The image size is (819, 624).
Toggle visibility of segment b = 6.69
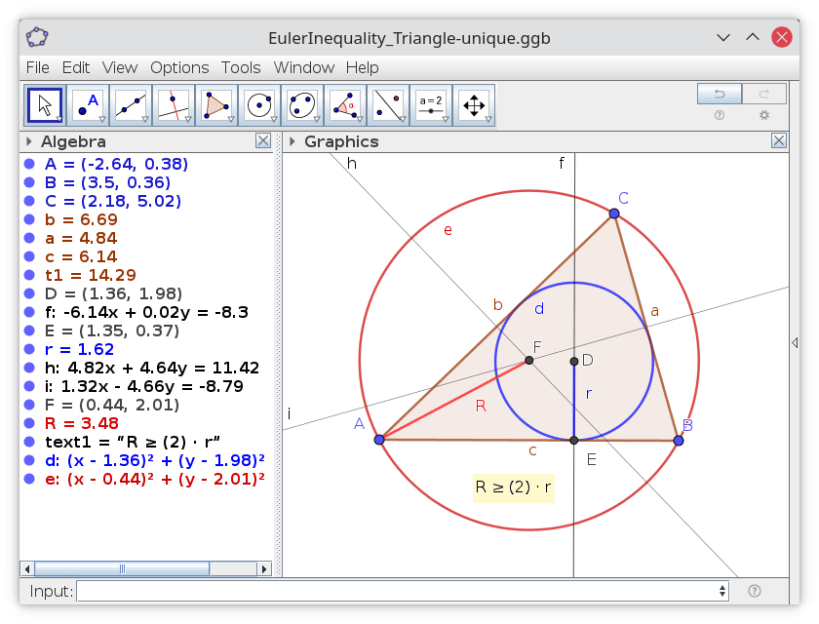tap(29, 219)
